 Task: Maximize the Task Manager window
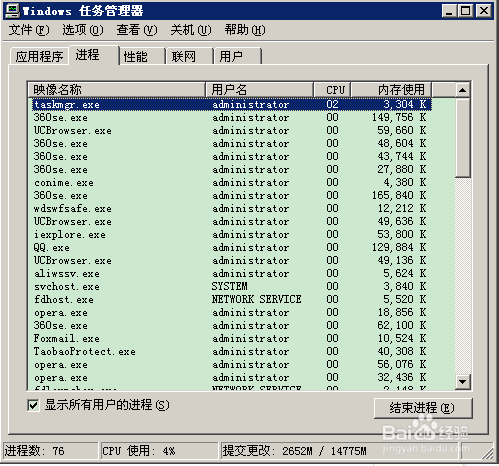(x=465, y=11)
